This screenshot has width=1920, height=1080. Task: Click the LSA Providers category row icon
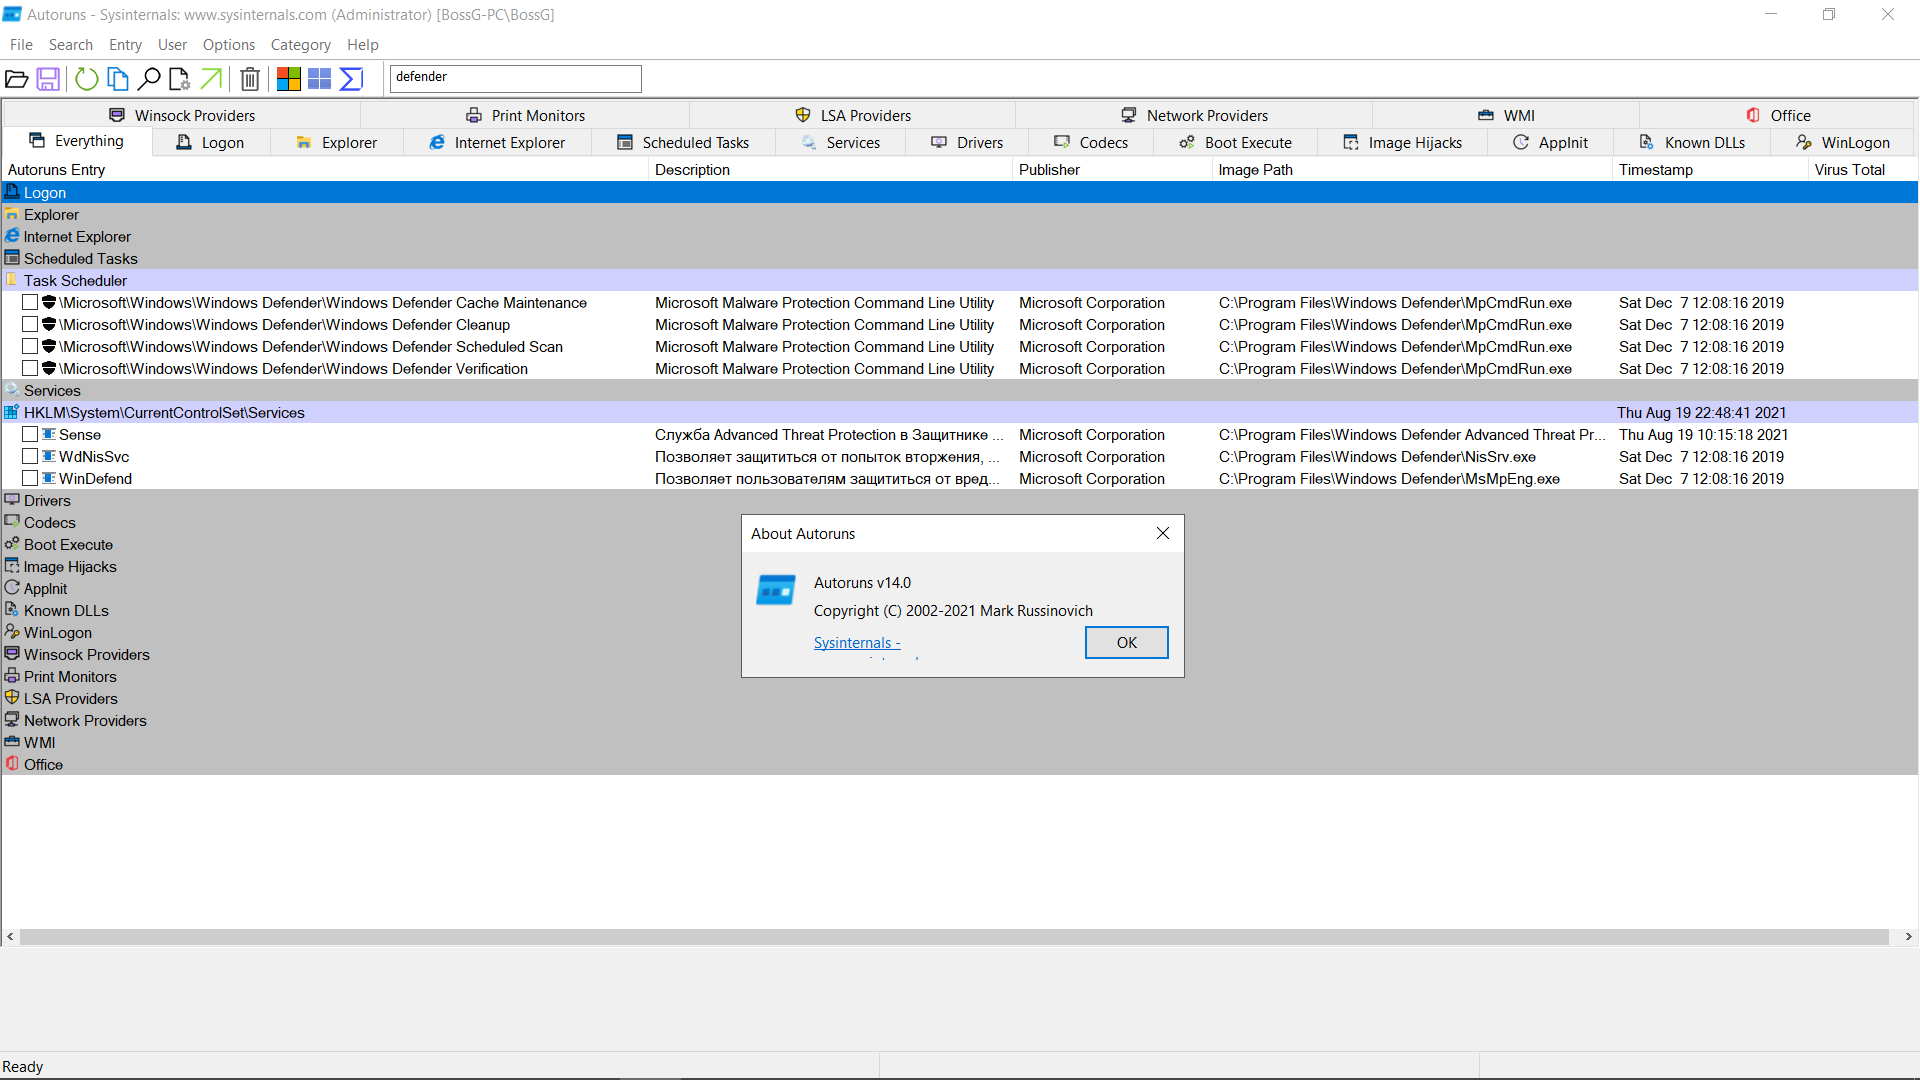(12, 698)
